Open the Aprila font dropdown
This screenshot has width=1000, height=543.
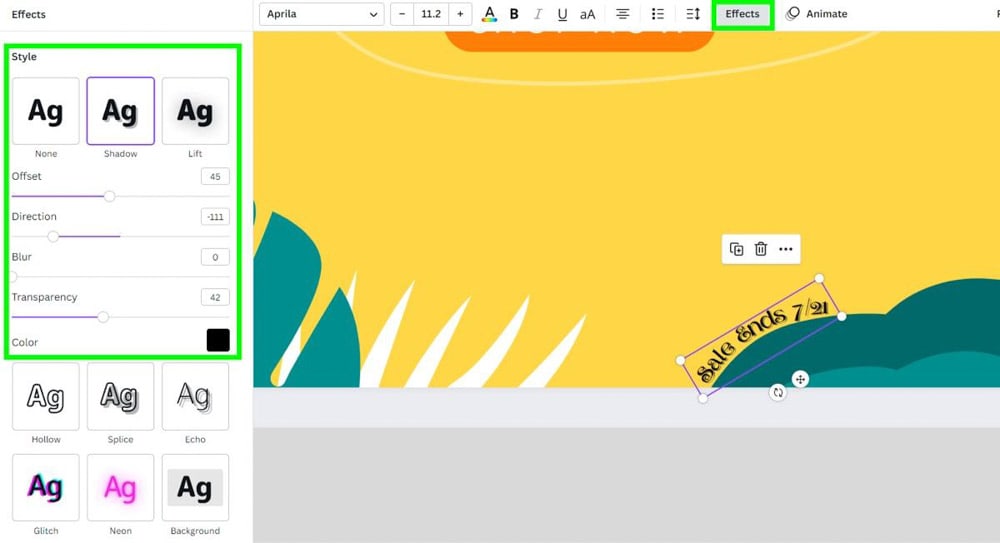tap(322, 14)
